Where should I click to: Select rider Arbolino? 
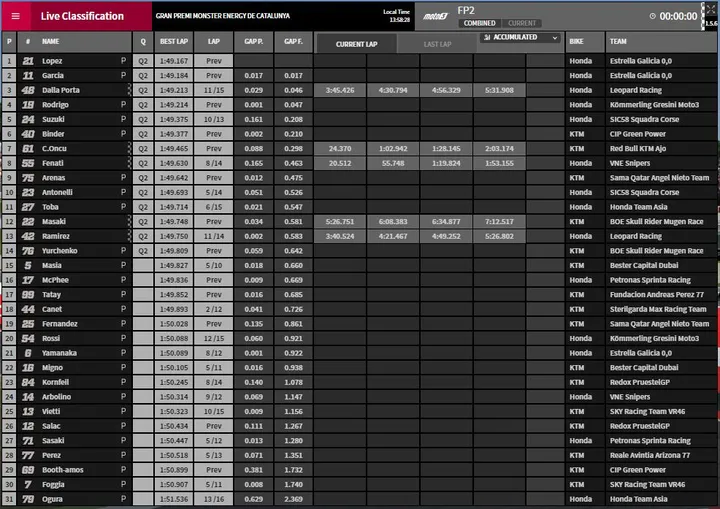pos(56,397)
